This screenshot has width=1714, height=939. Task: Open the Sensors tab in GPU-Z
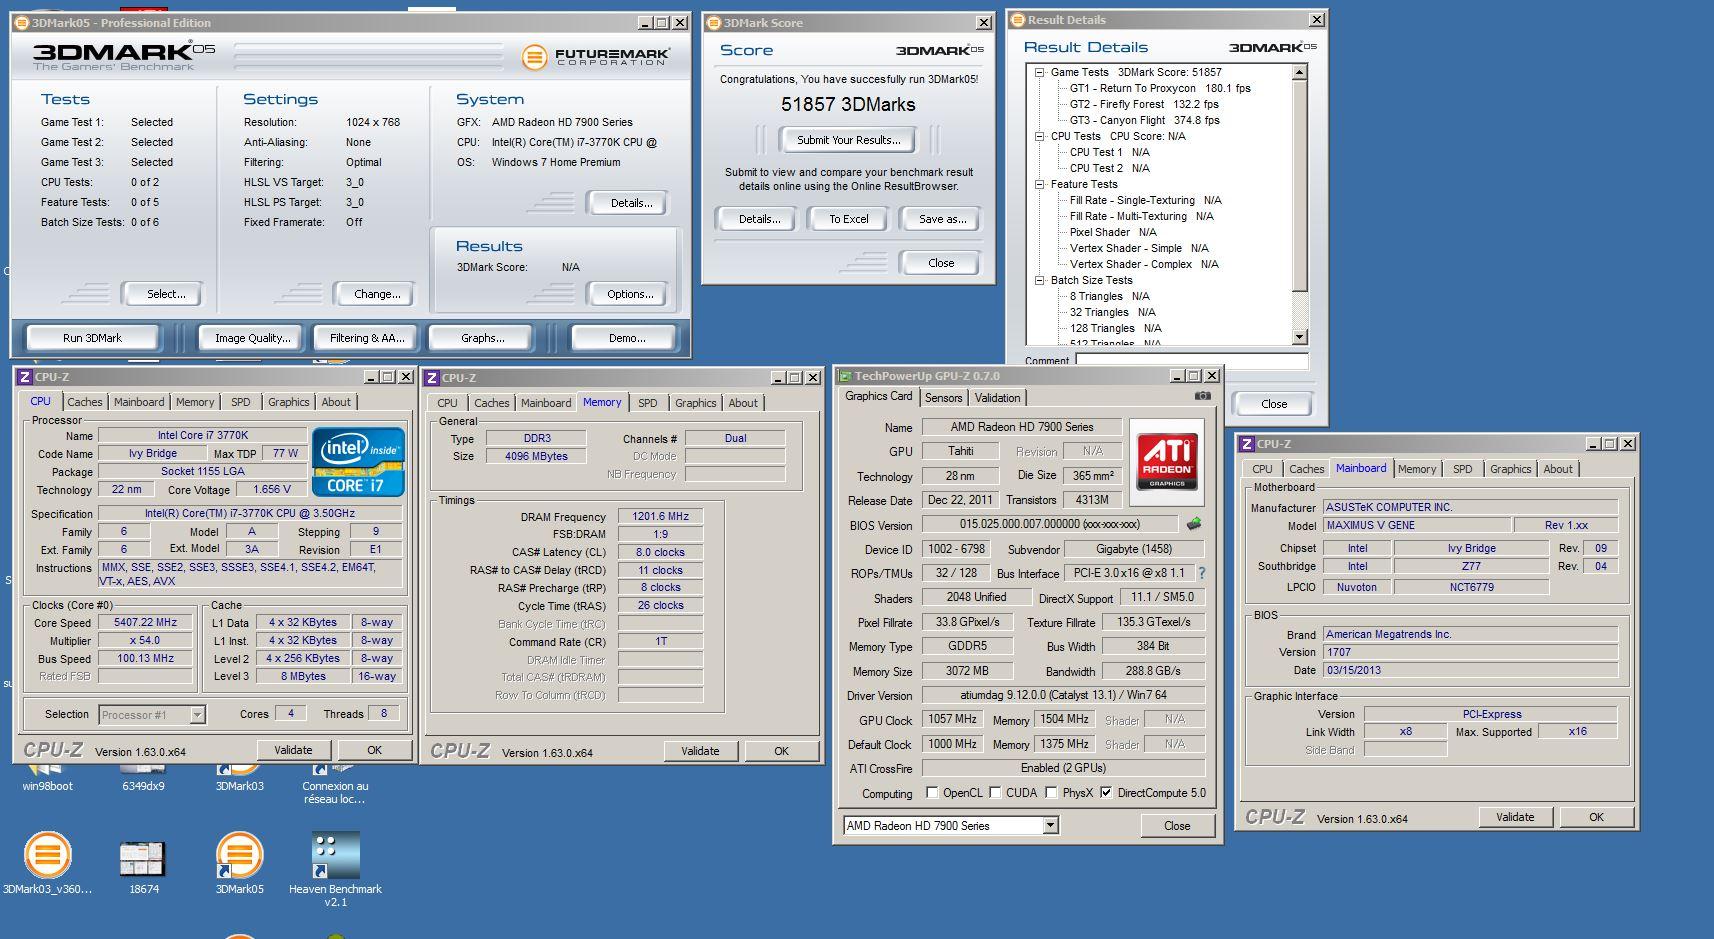pos(943,398)
